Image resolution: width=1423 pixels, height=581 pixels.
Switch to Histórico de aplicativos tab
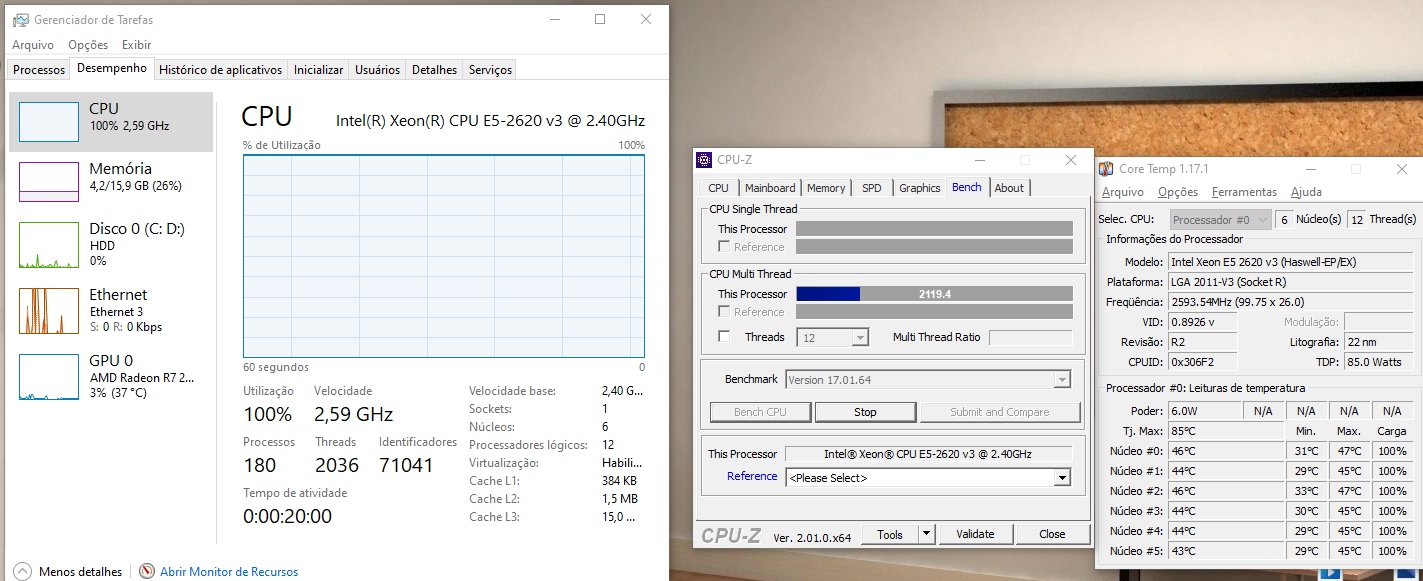[220, 70]
